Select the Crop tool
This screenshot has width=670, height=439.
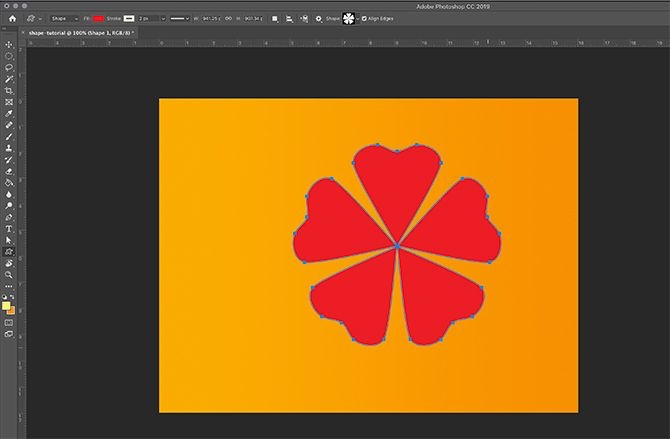pyautogui.click(x=9, y=90)
